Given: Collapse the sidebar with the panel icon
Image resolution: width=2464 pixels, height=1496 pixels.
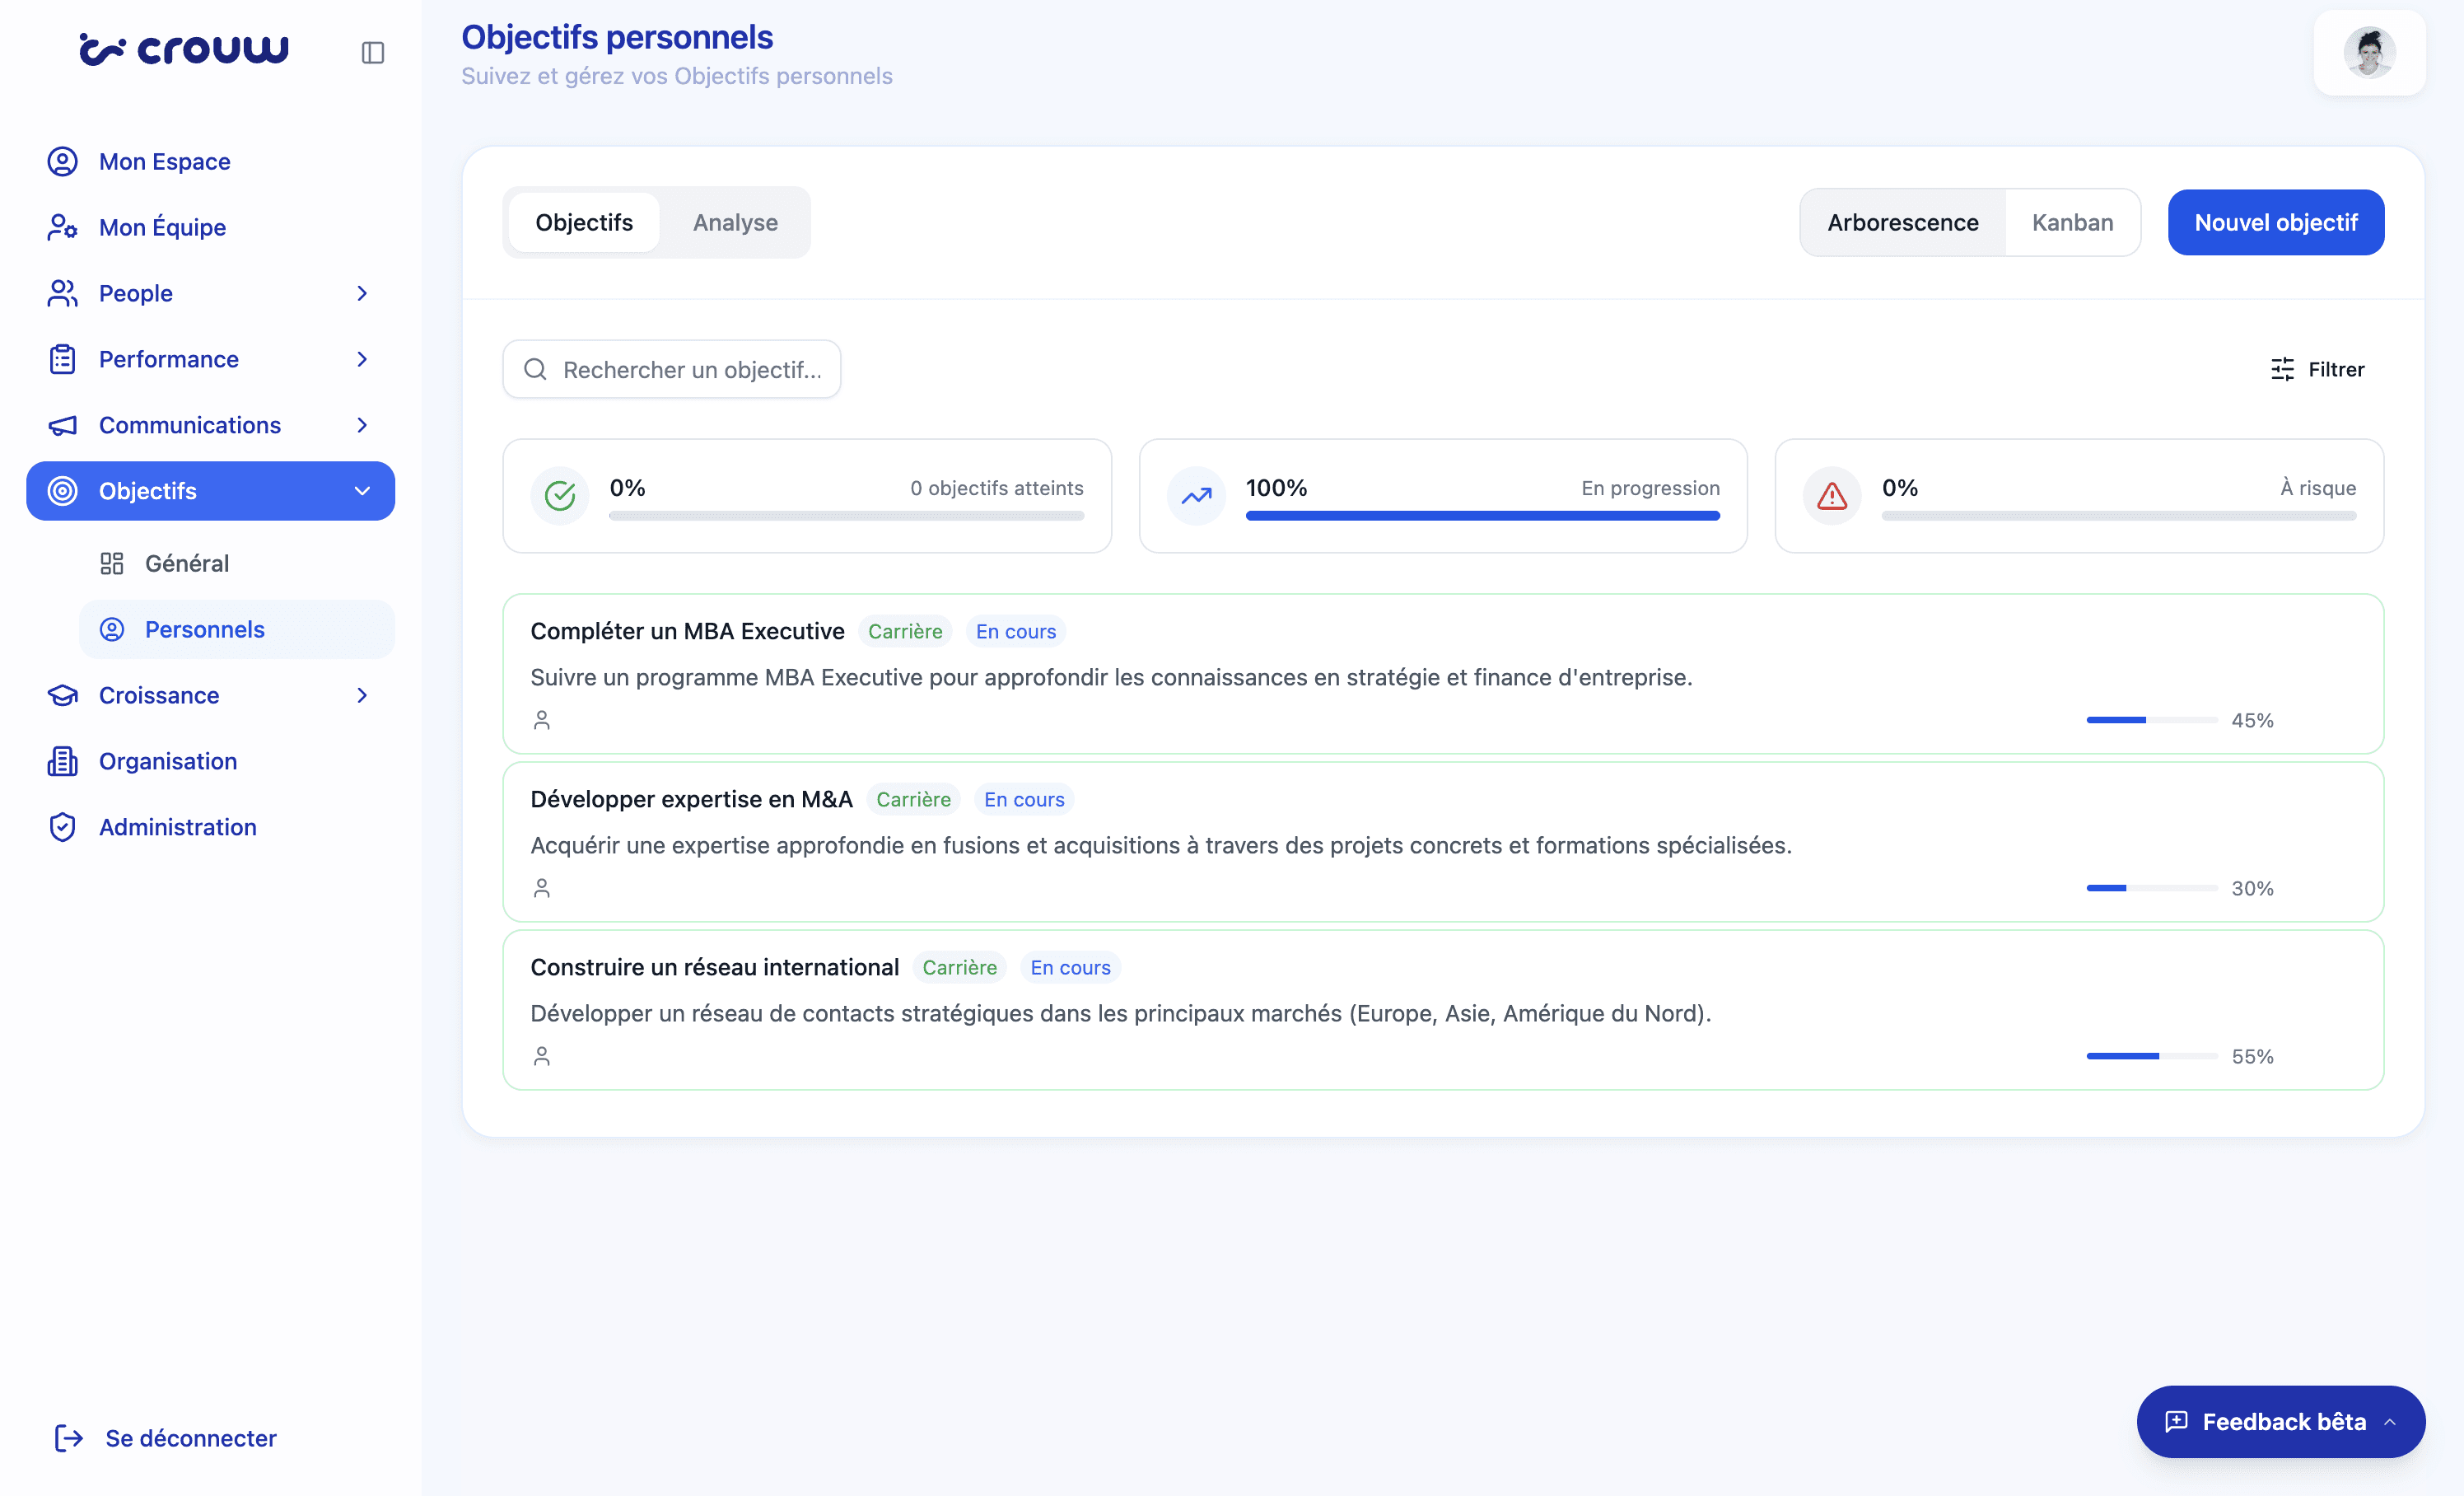Looking at the screenshot, I should (373, 52).
